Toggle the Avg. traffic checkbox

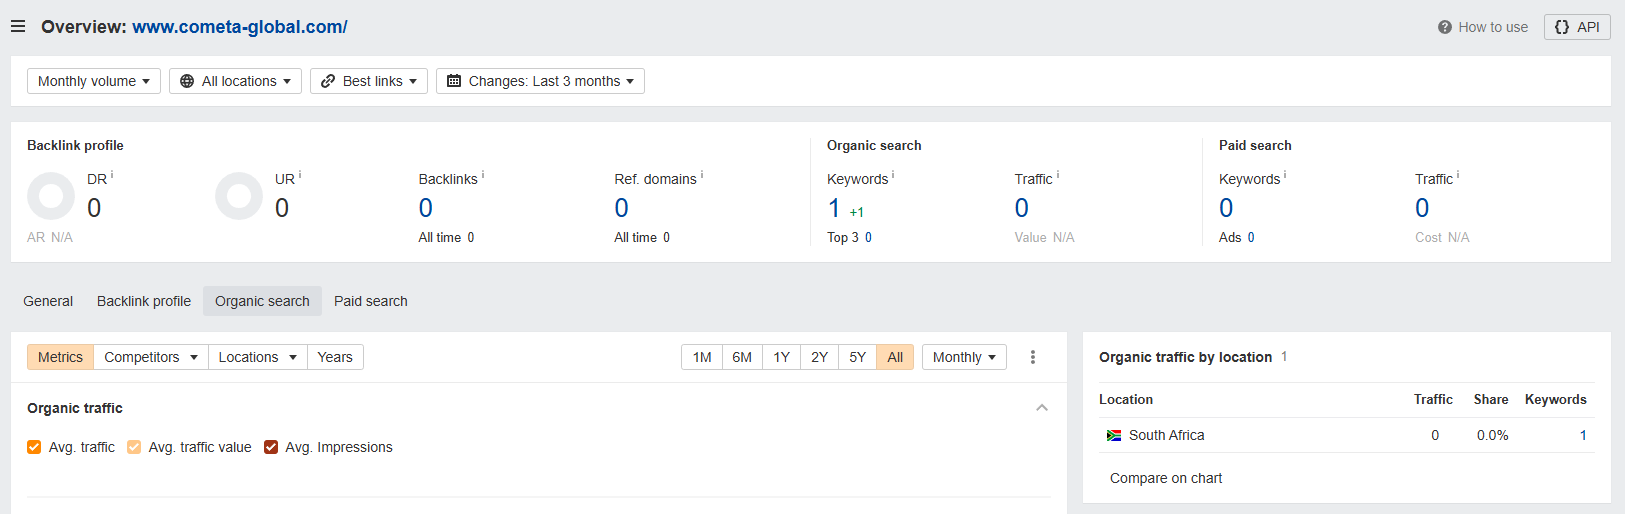coord(34,447)
